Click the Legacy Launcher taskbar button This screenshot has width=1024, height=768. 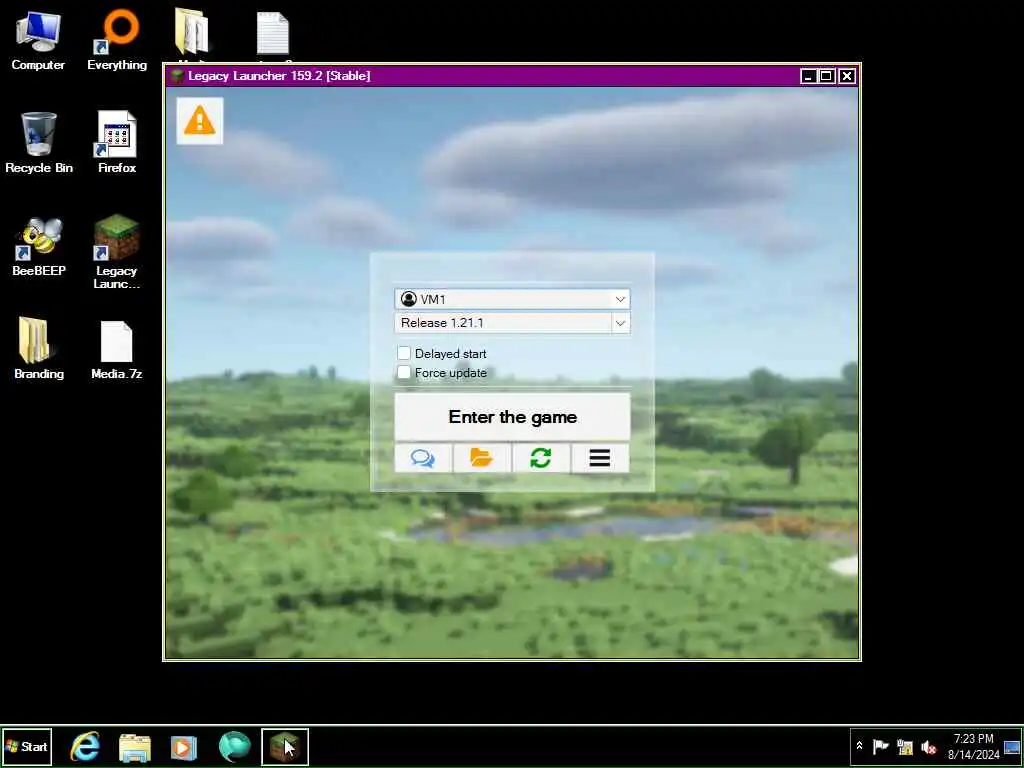[285, 747]
